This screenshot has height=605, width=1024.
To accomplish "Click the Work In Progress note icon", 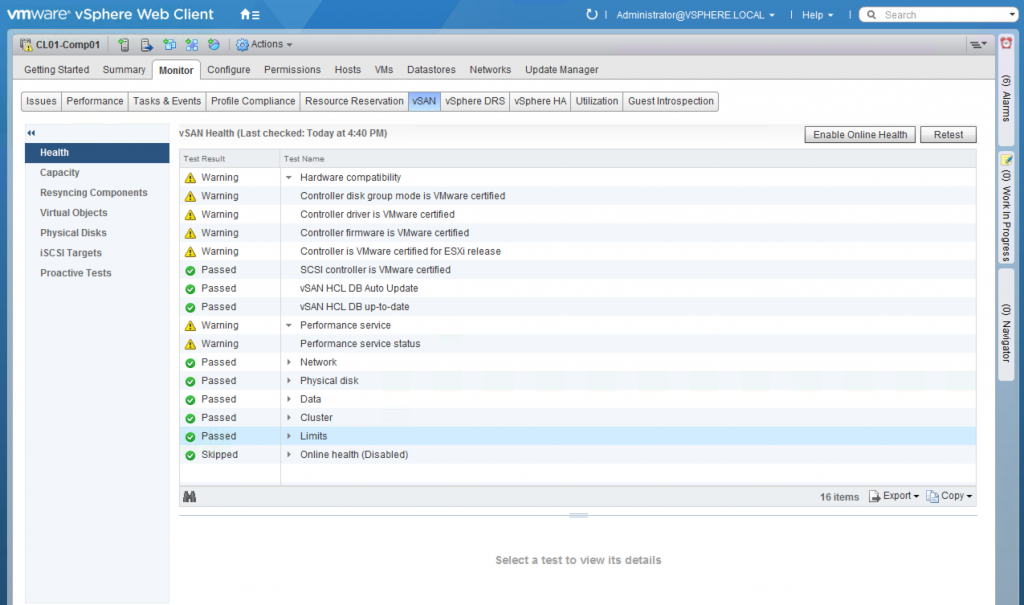I will pos(1006,160).
